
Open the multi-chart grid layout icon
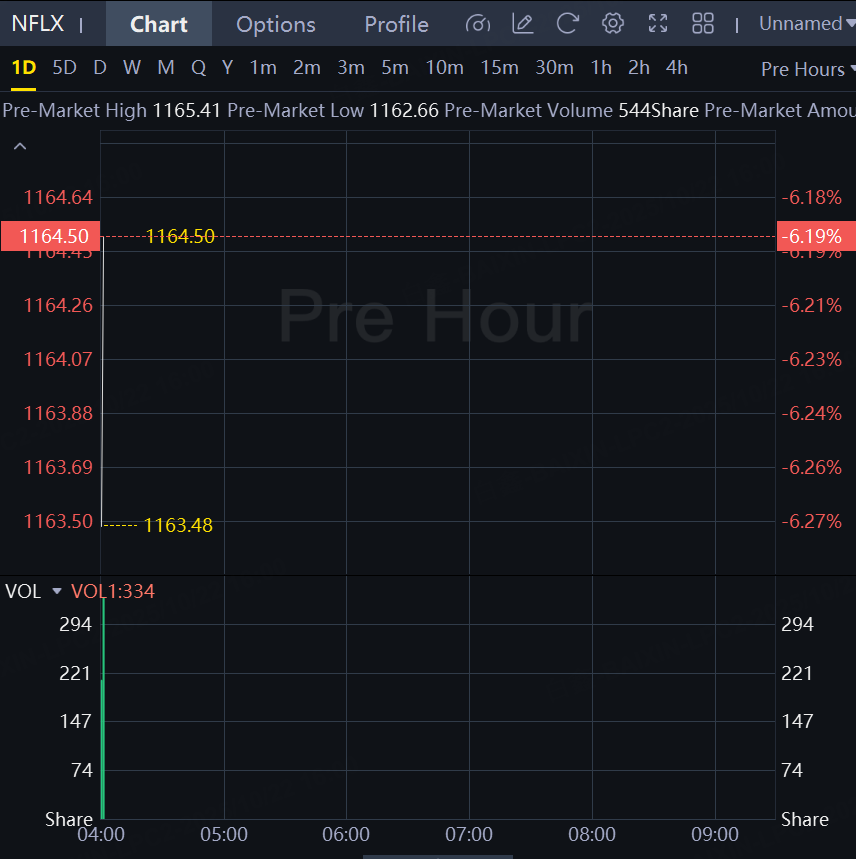pyautogui.click(x=703, y=24)
